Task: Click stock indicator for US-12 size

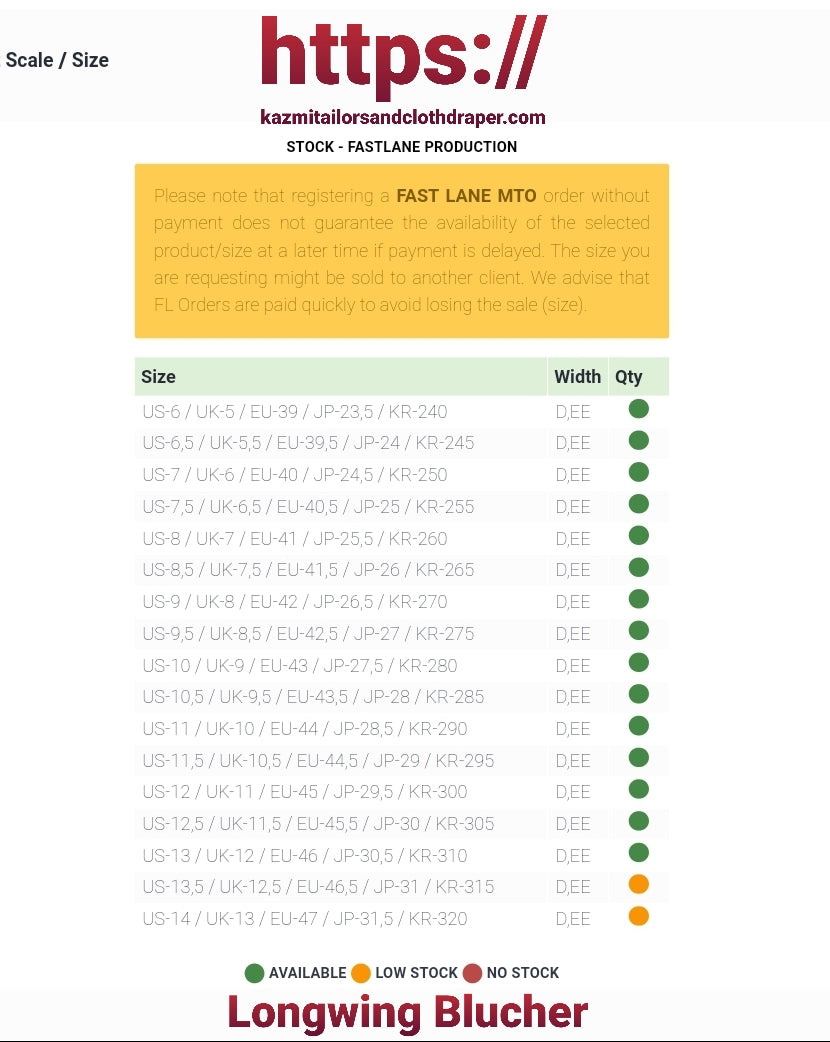Action: (x=638, y=790)
